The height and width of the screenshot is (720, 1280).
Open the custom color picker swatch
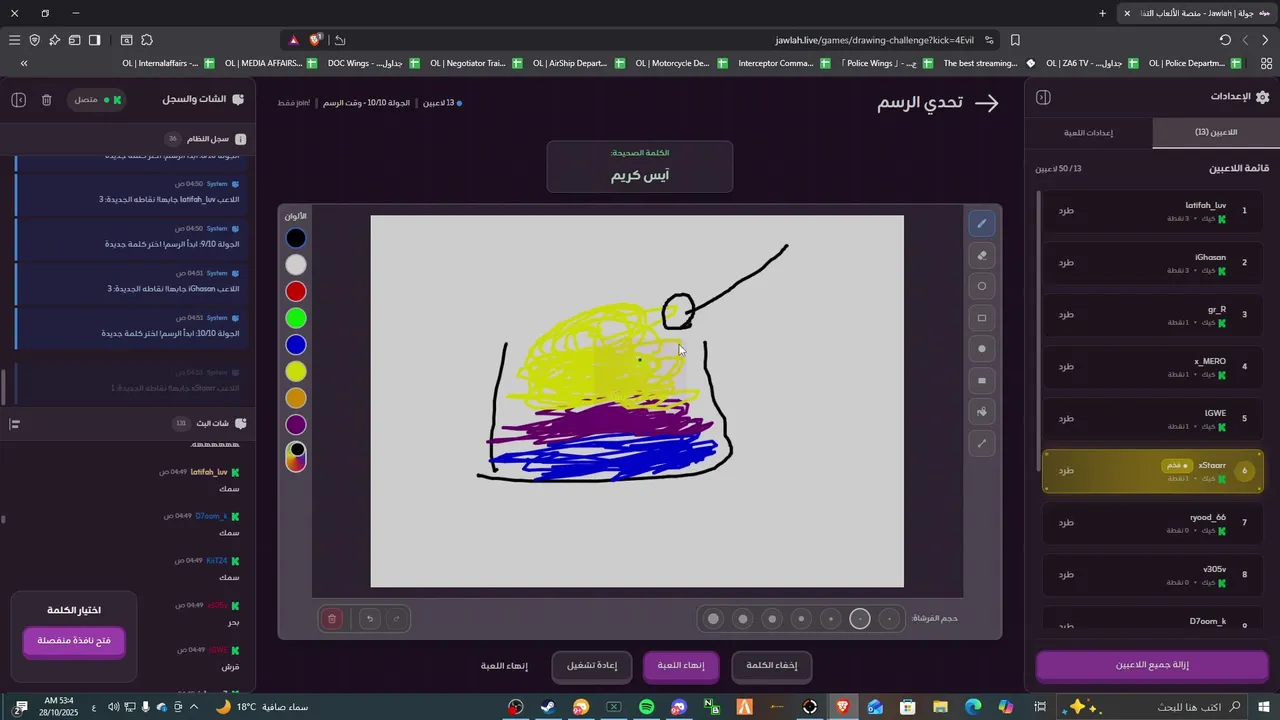pyautogui.click(x=296, y=456)
